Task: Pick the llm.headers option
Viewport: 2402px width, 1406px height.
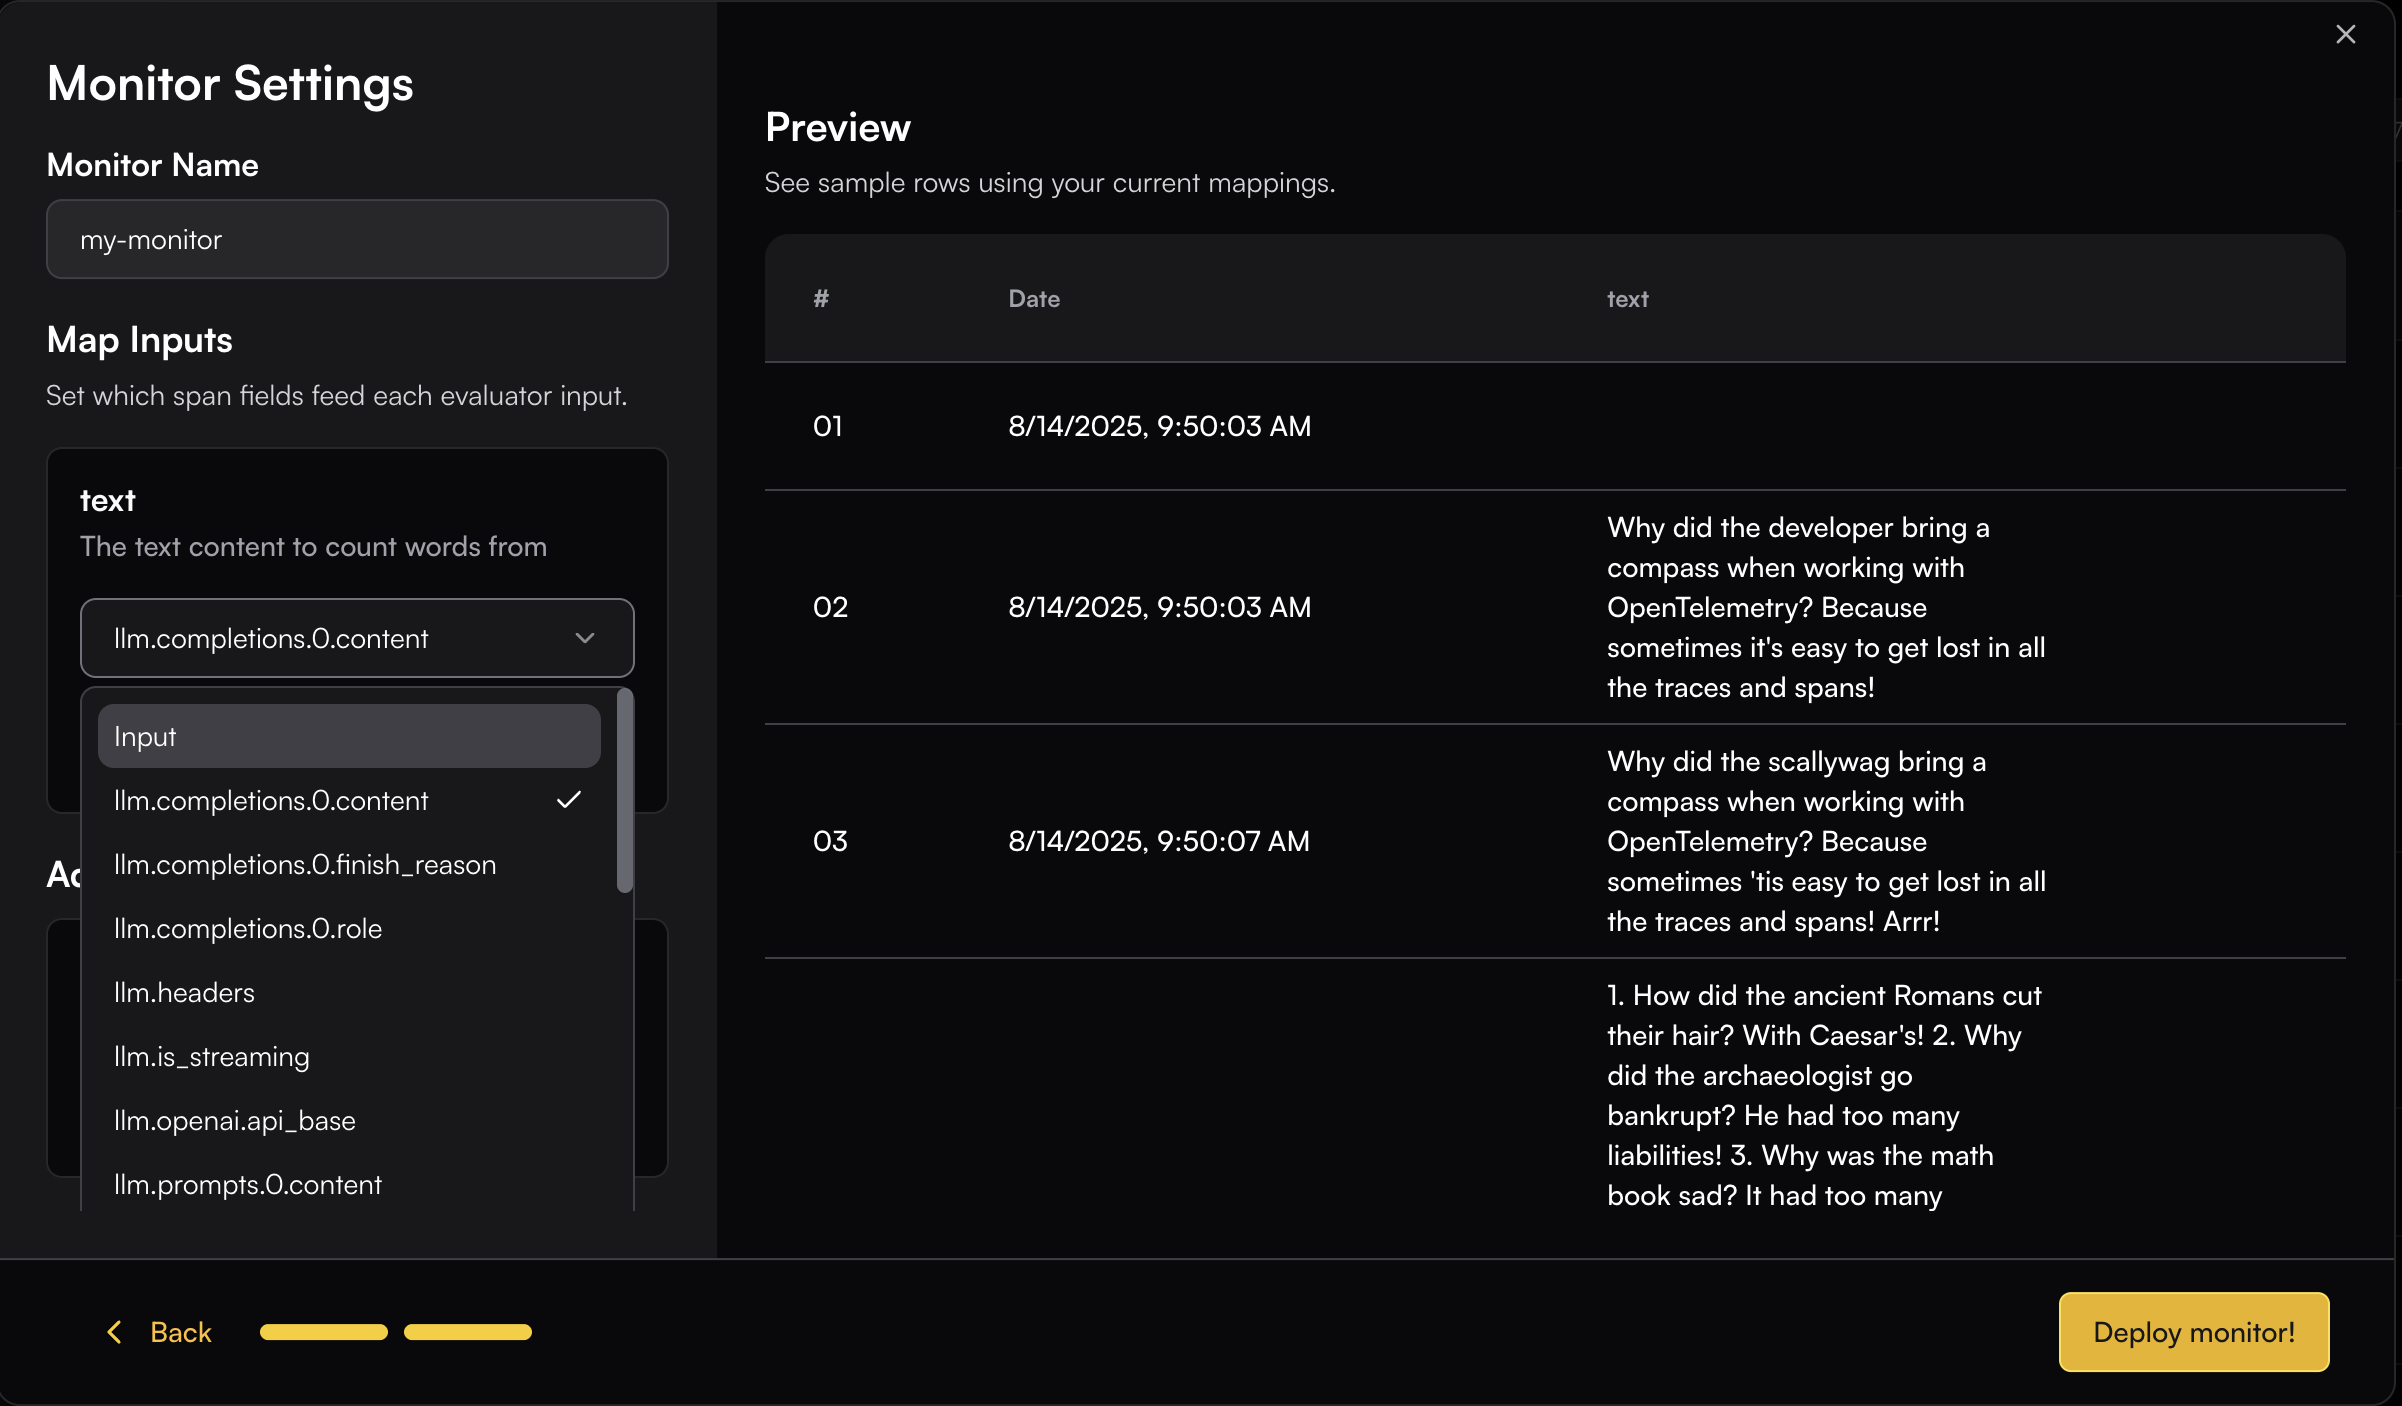Action: [x=185, y=993]
